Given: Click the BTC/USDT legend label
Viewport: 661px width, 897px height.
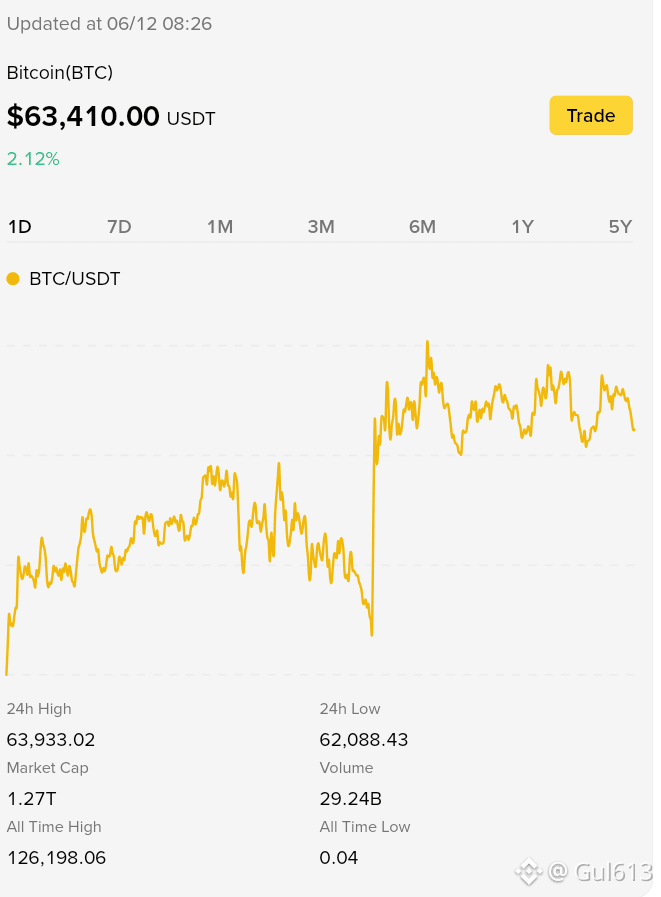Looking at the screenshot, I should pos(74,279).
